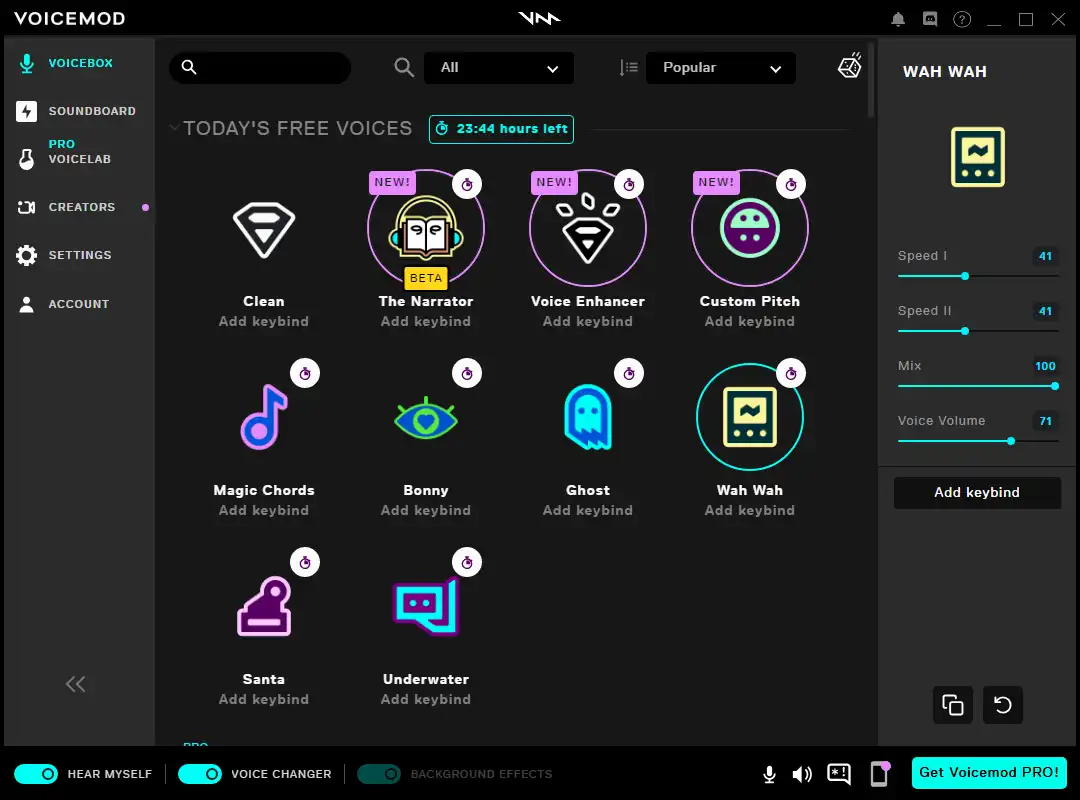
Task: Click the timer badge on Magic Chords
Action: [x=305, y=373]
